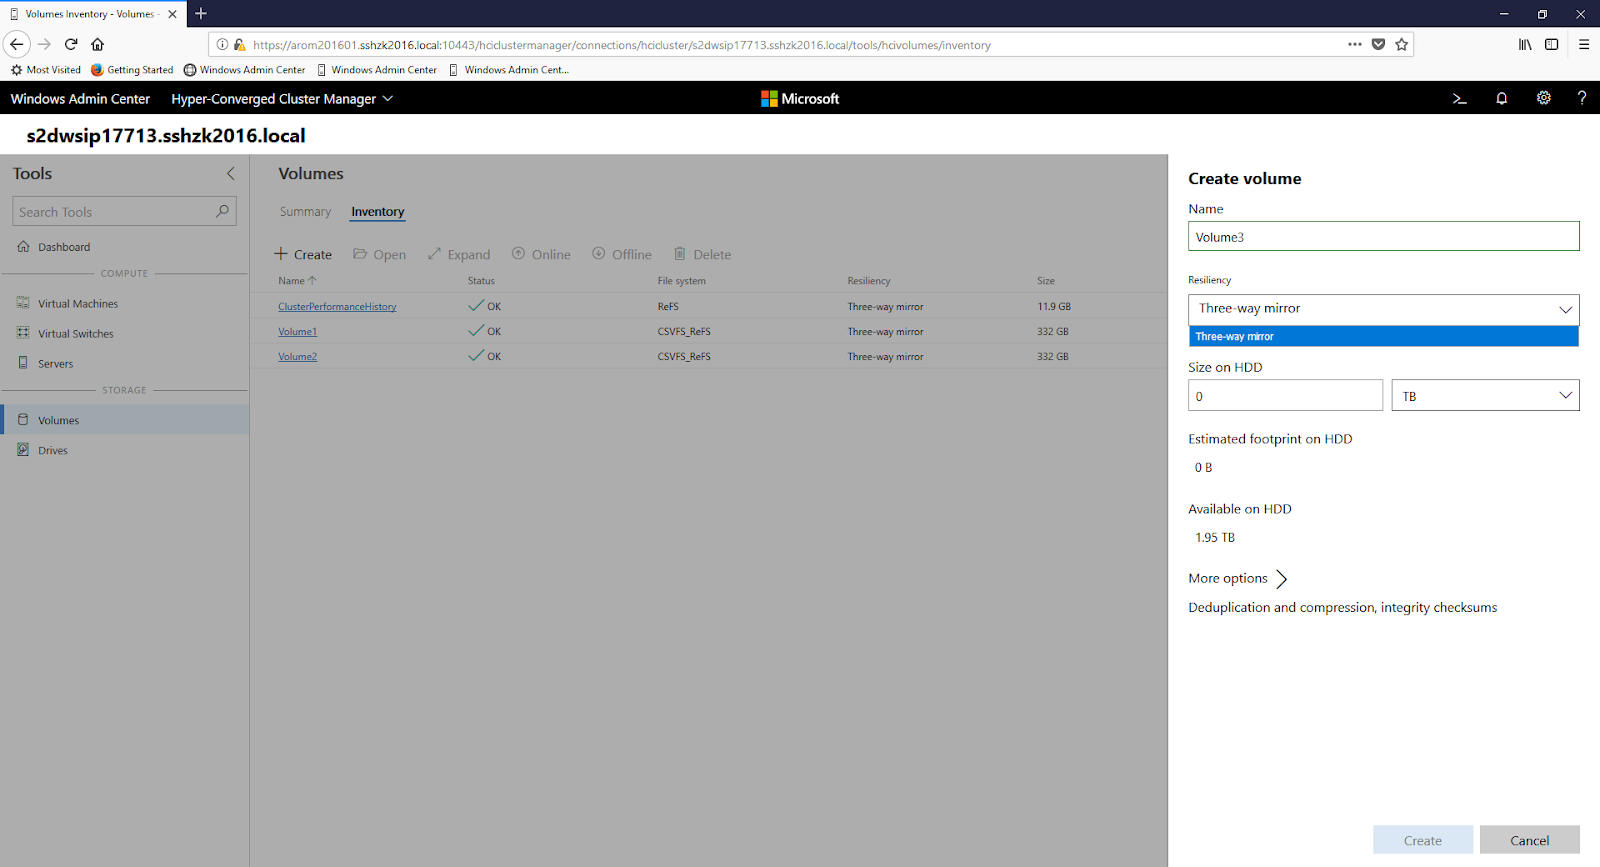View site information icon in address bar
This screenshot has height=867, width=1600.
coord(222,44)
